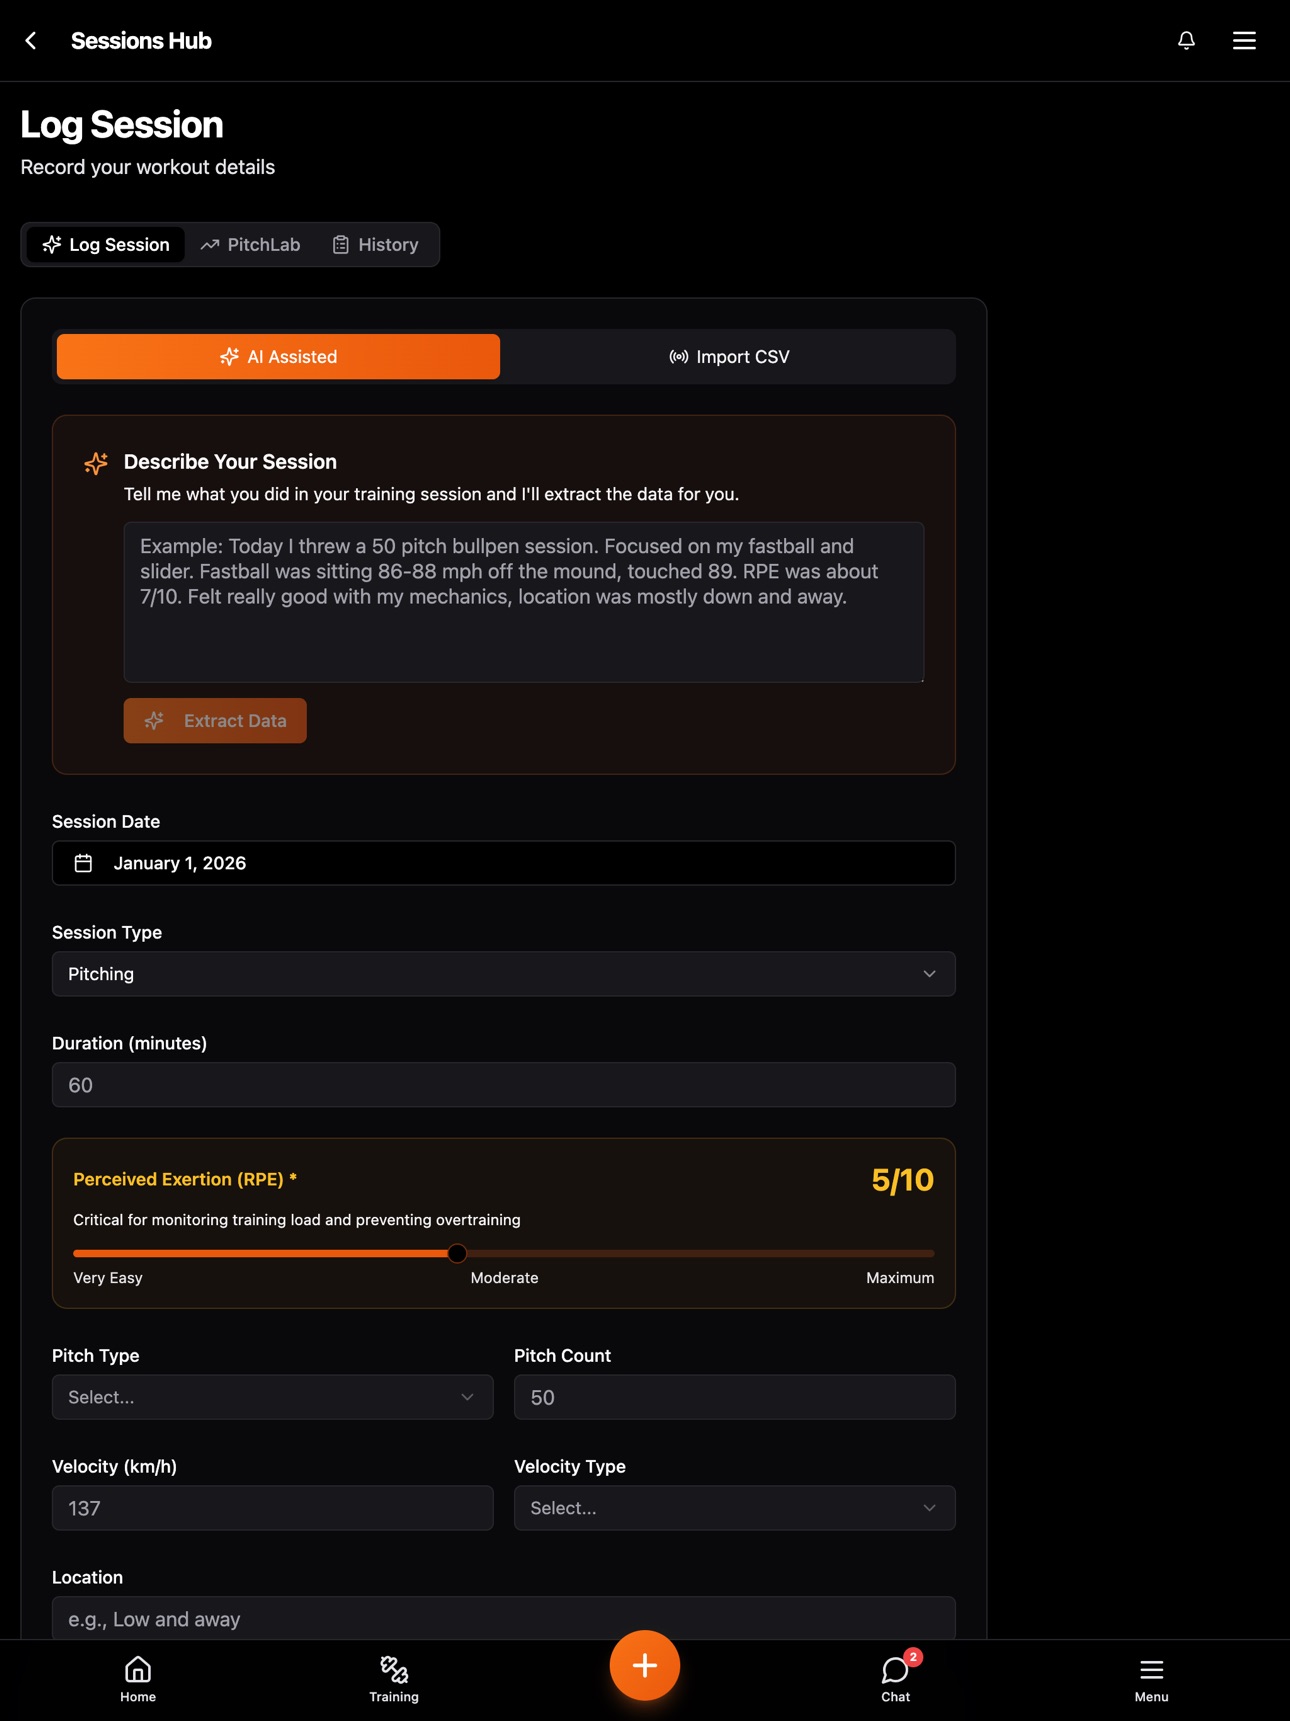The image size is (1290, 1721).
Task: Switch to the History tab
Action: 375,245
